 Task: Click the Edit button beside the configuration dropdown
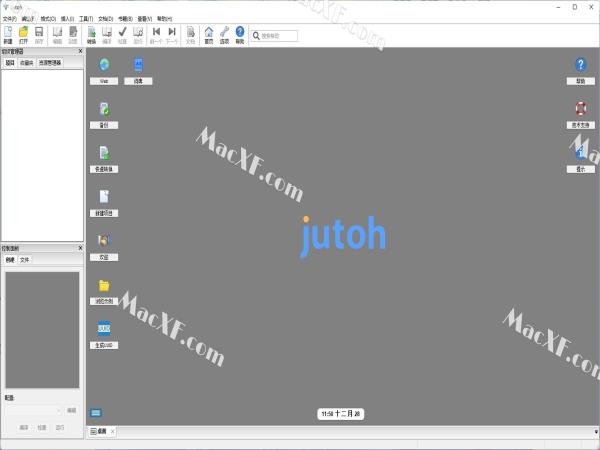[72, 410]
